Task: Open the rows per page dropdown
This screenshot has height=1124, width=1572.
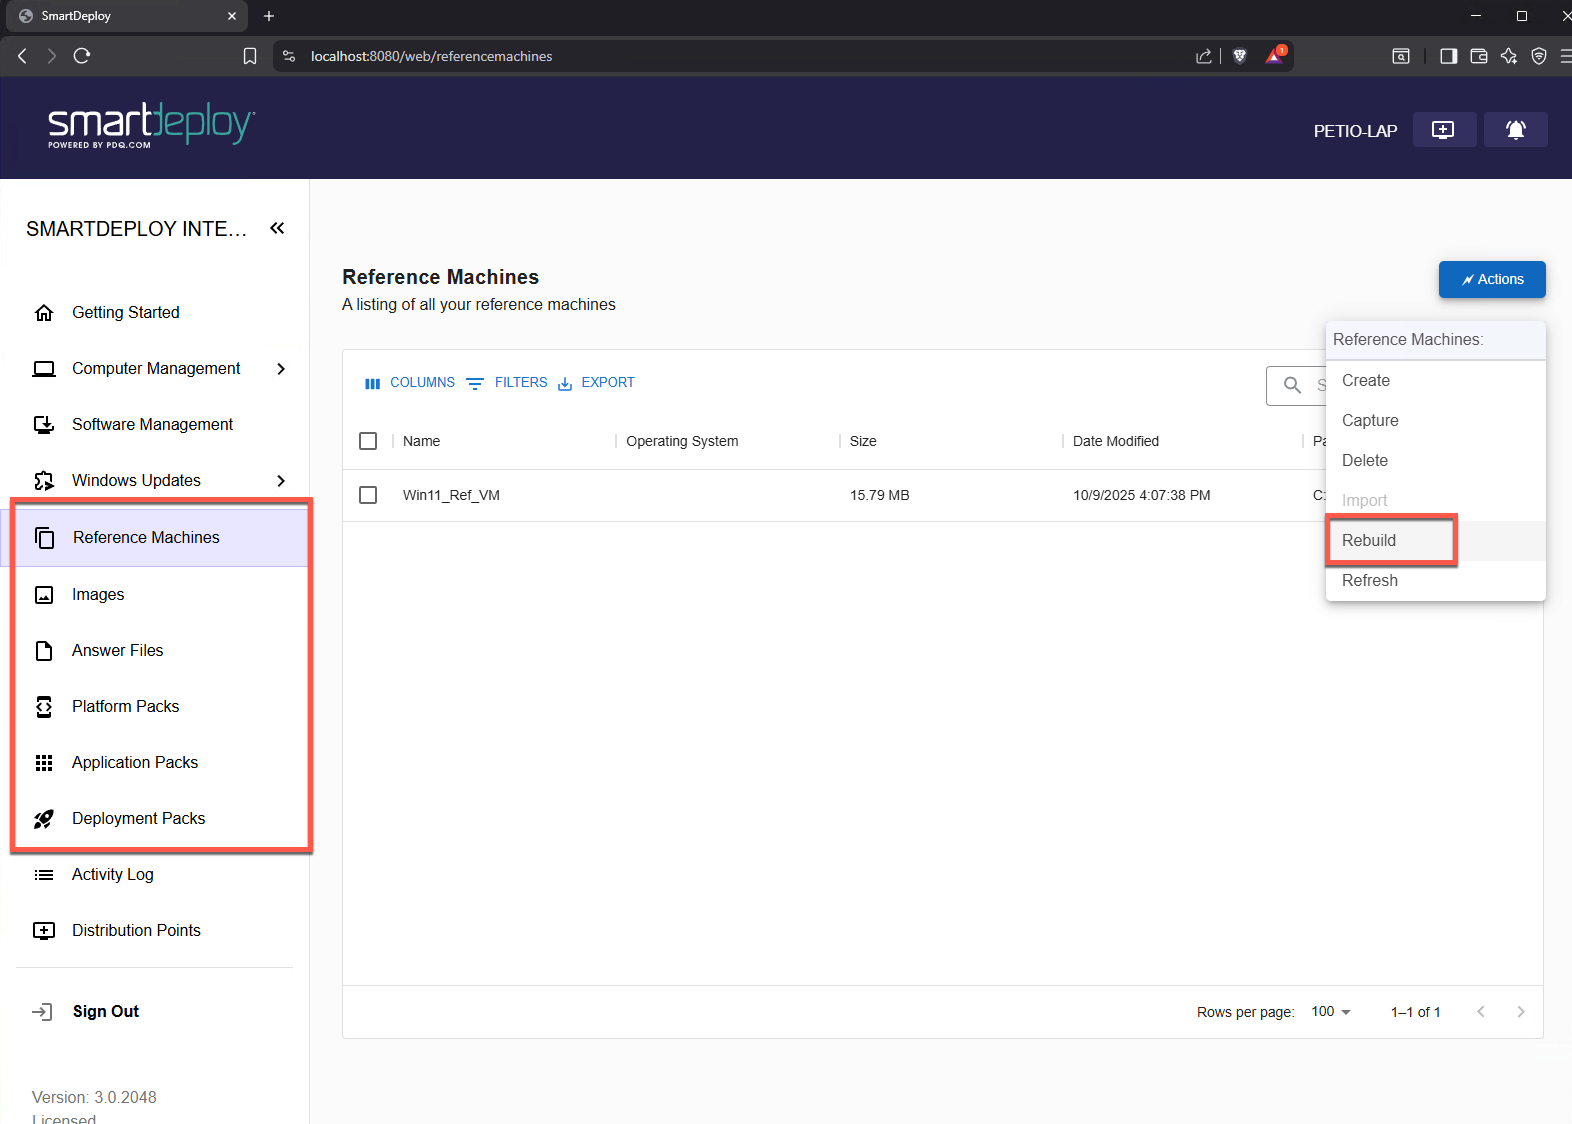Action: [x=1331, y=1012]
